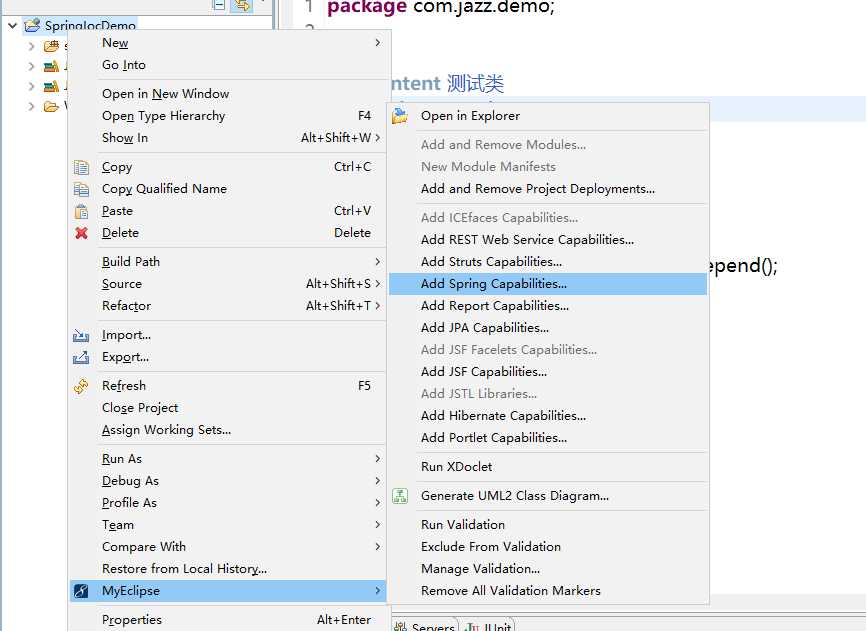Switch to the JUnit tab

488,626
